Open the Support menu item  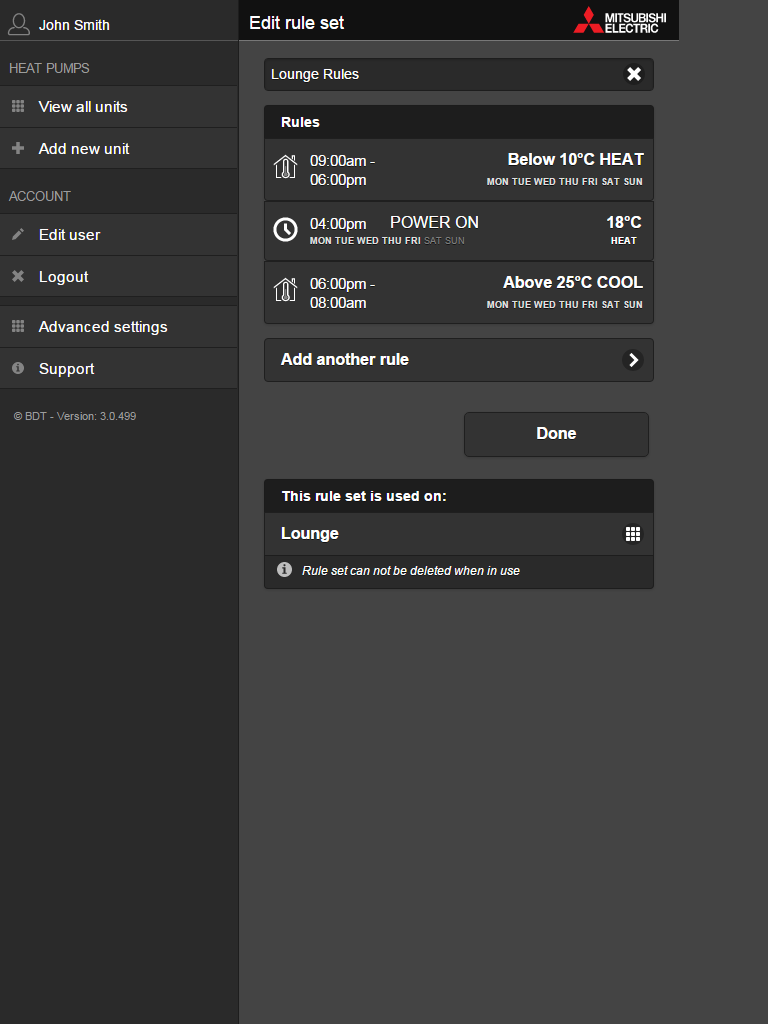click(119, 368)
